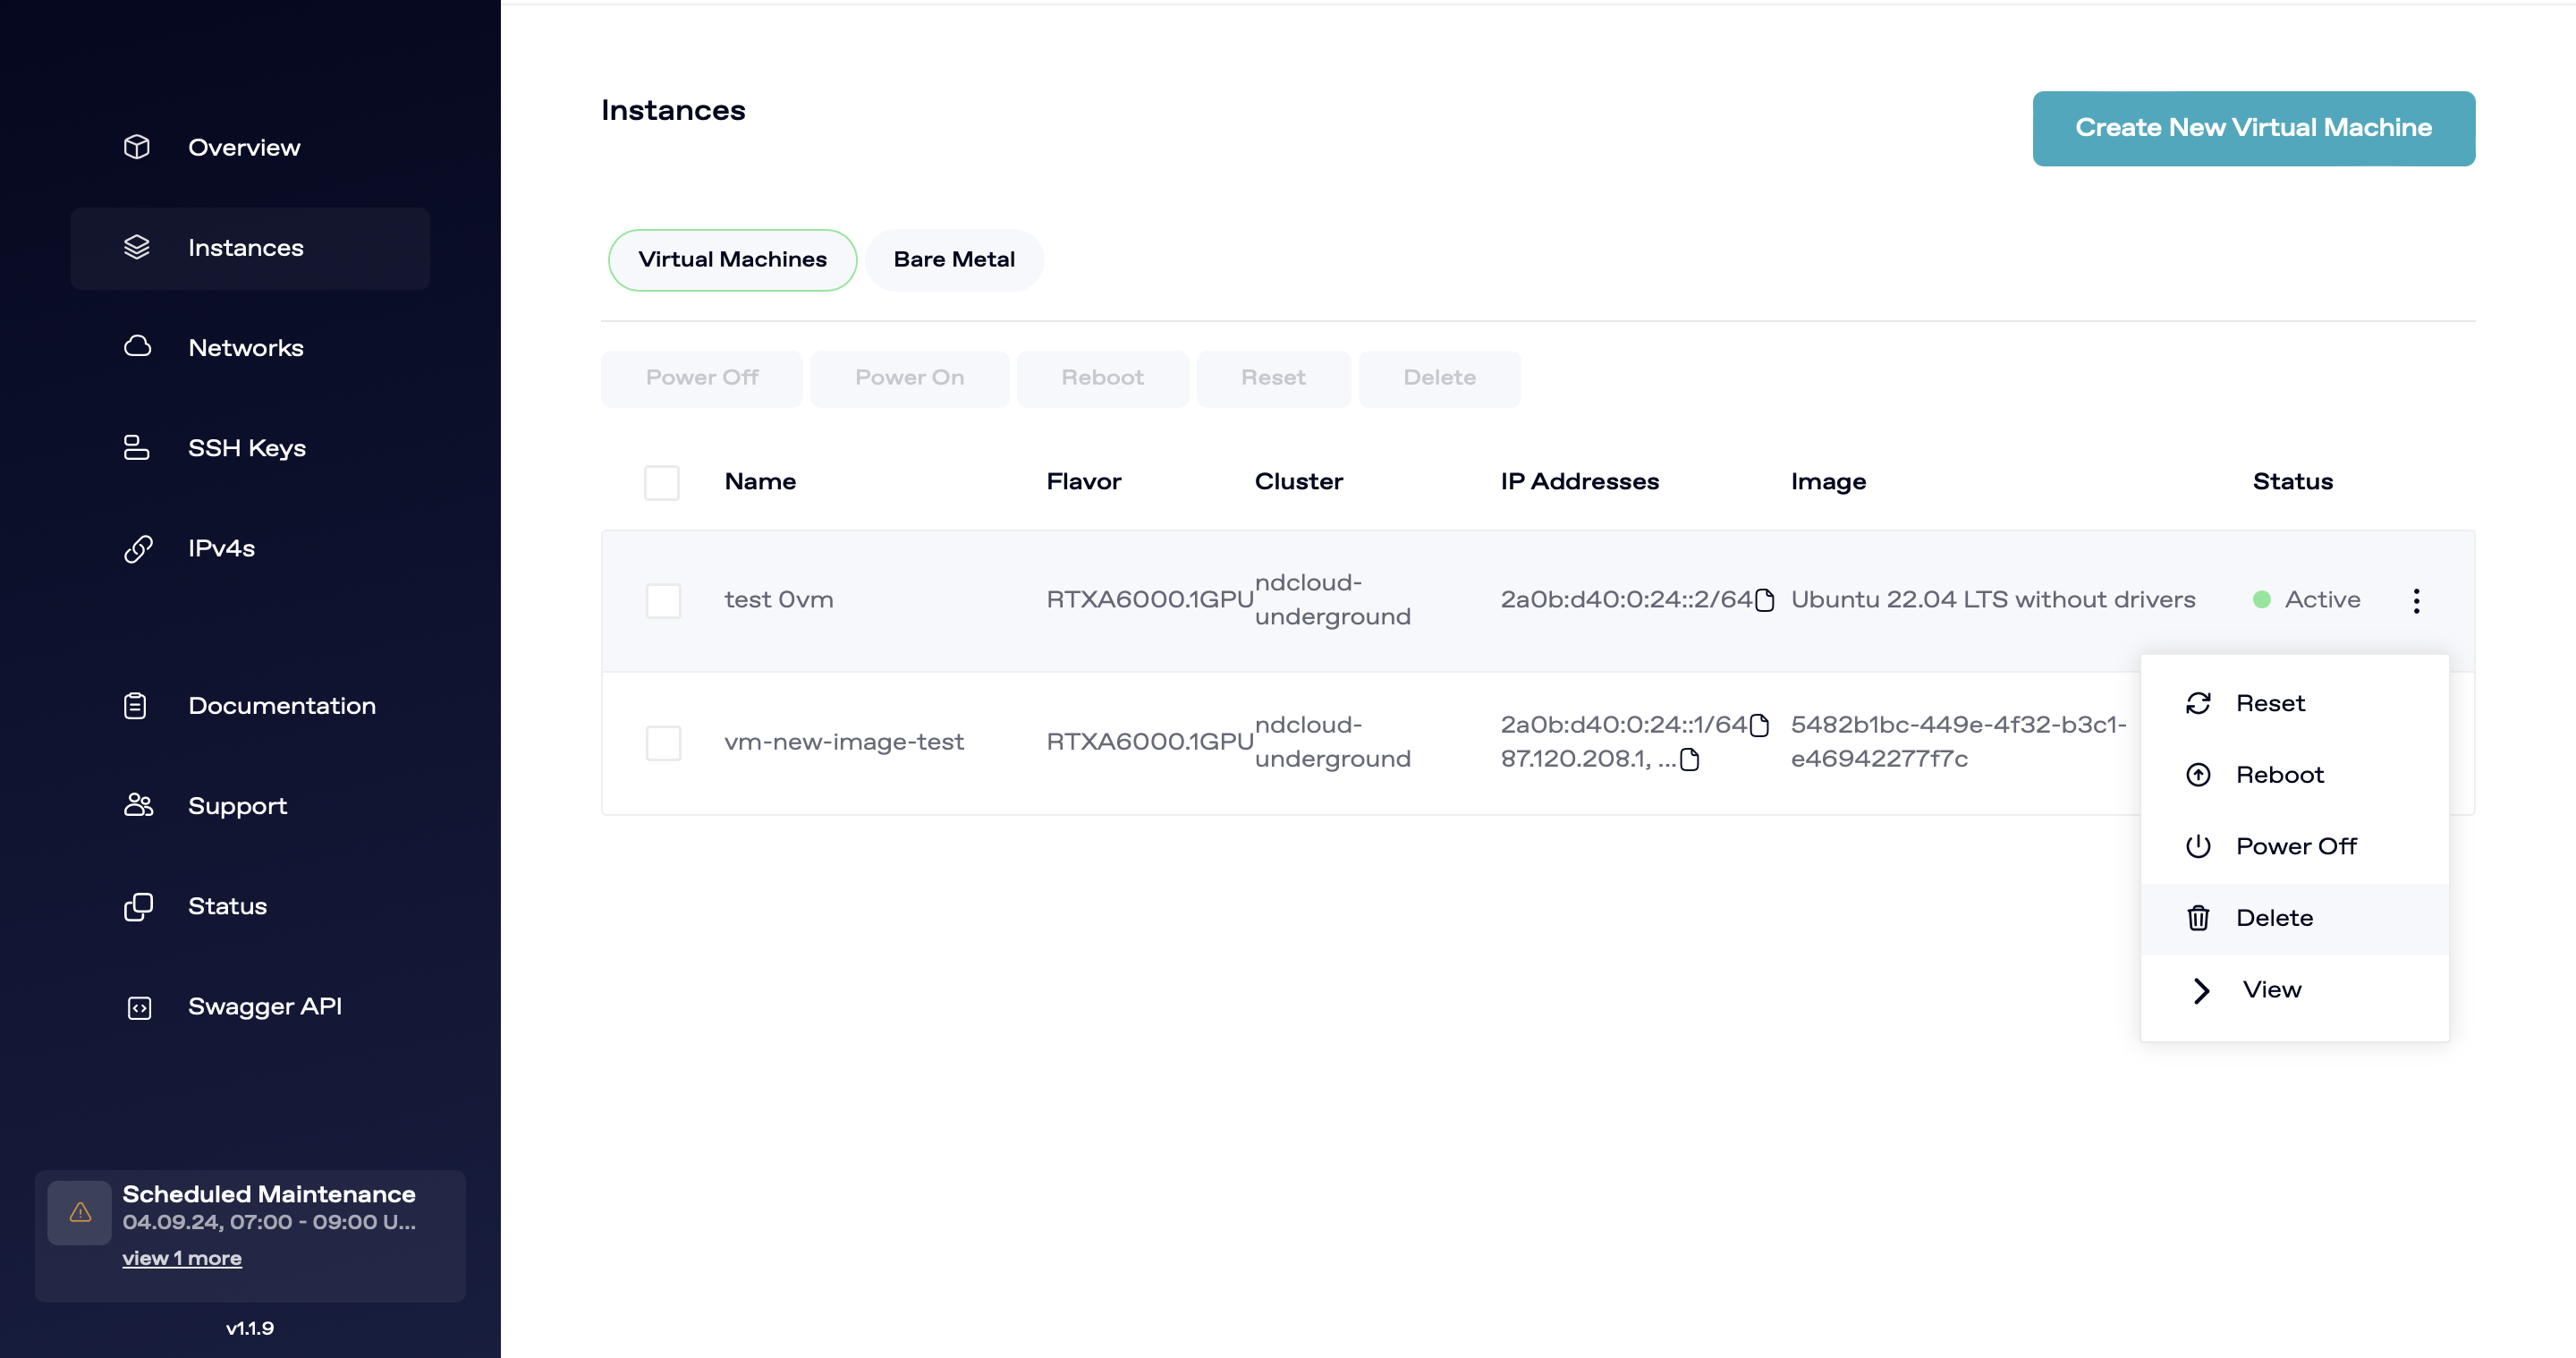Select Power Off in the context menu
This screenshot has width=2576, height=1358.
(x=2295, y=846)
